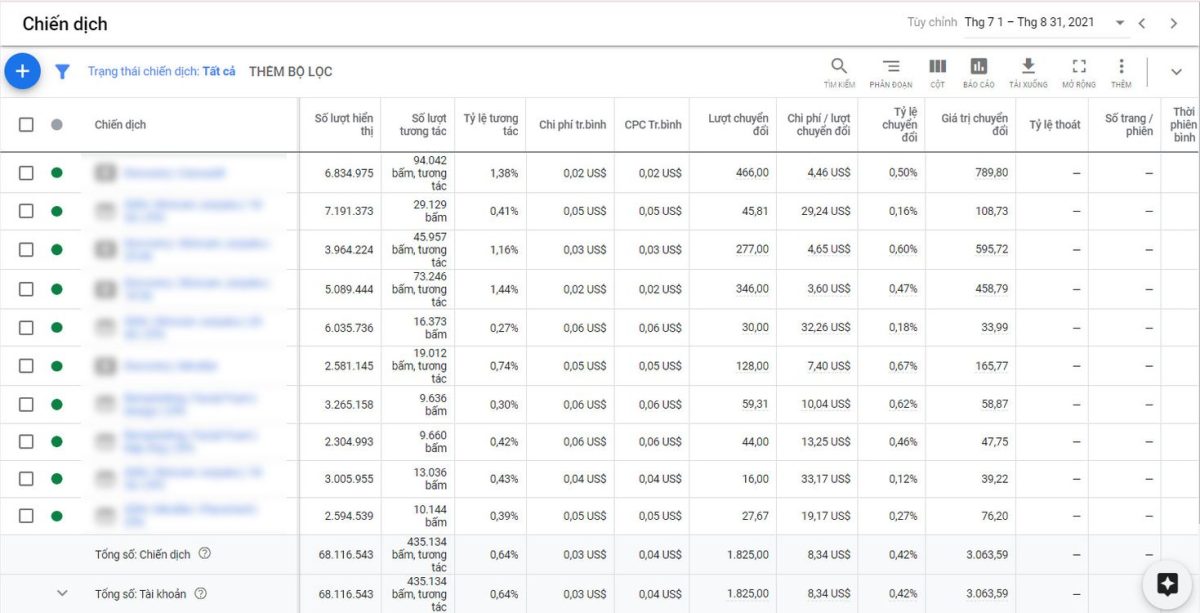The width and height of the screenshot is (1200, 613).
Task: Open the filter funnel icon
Action: (62, 72)
